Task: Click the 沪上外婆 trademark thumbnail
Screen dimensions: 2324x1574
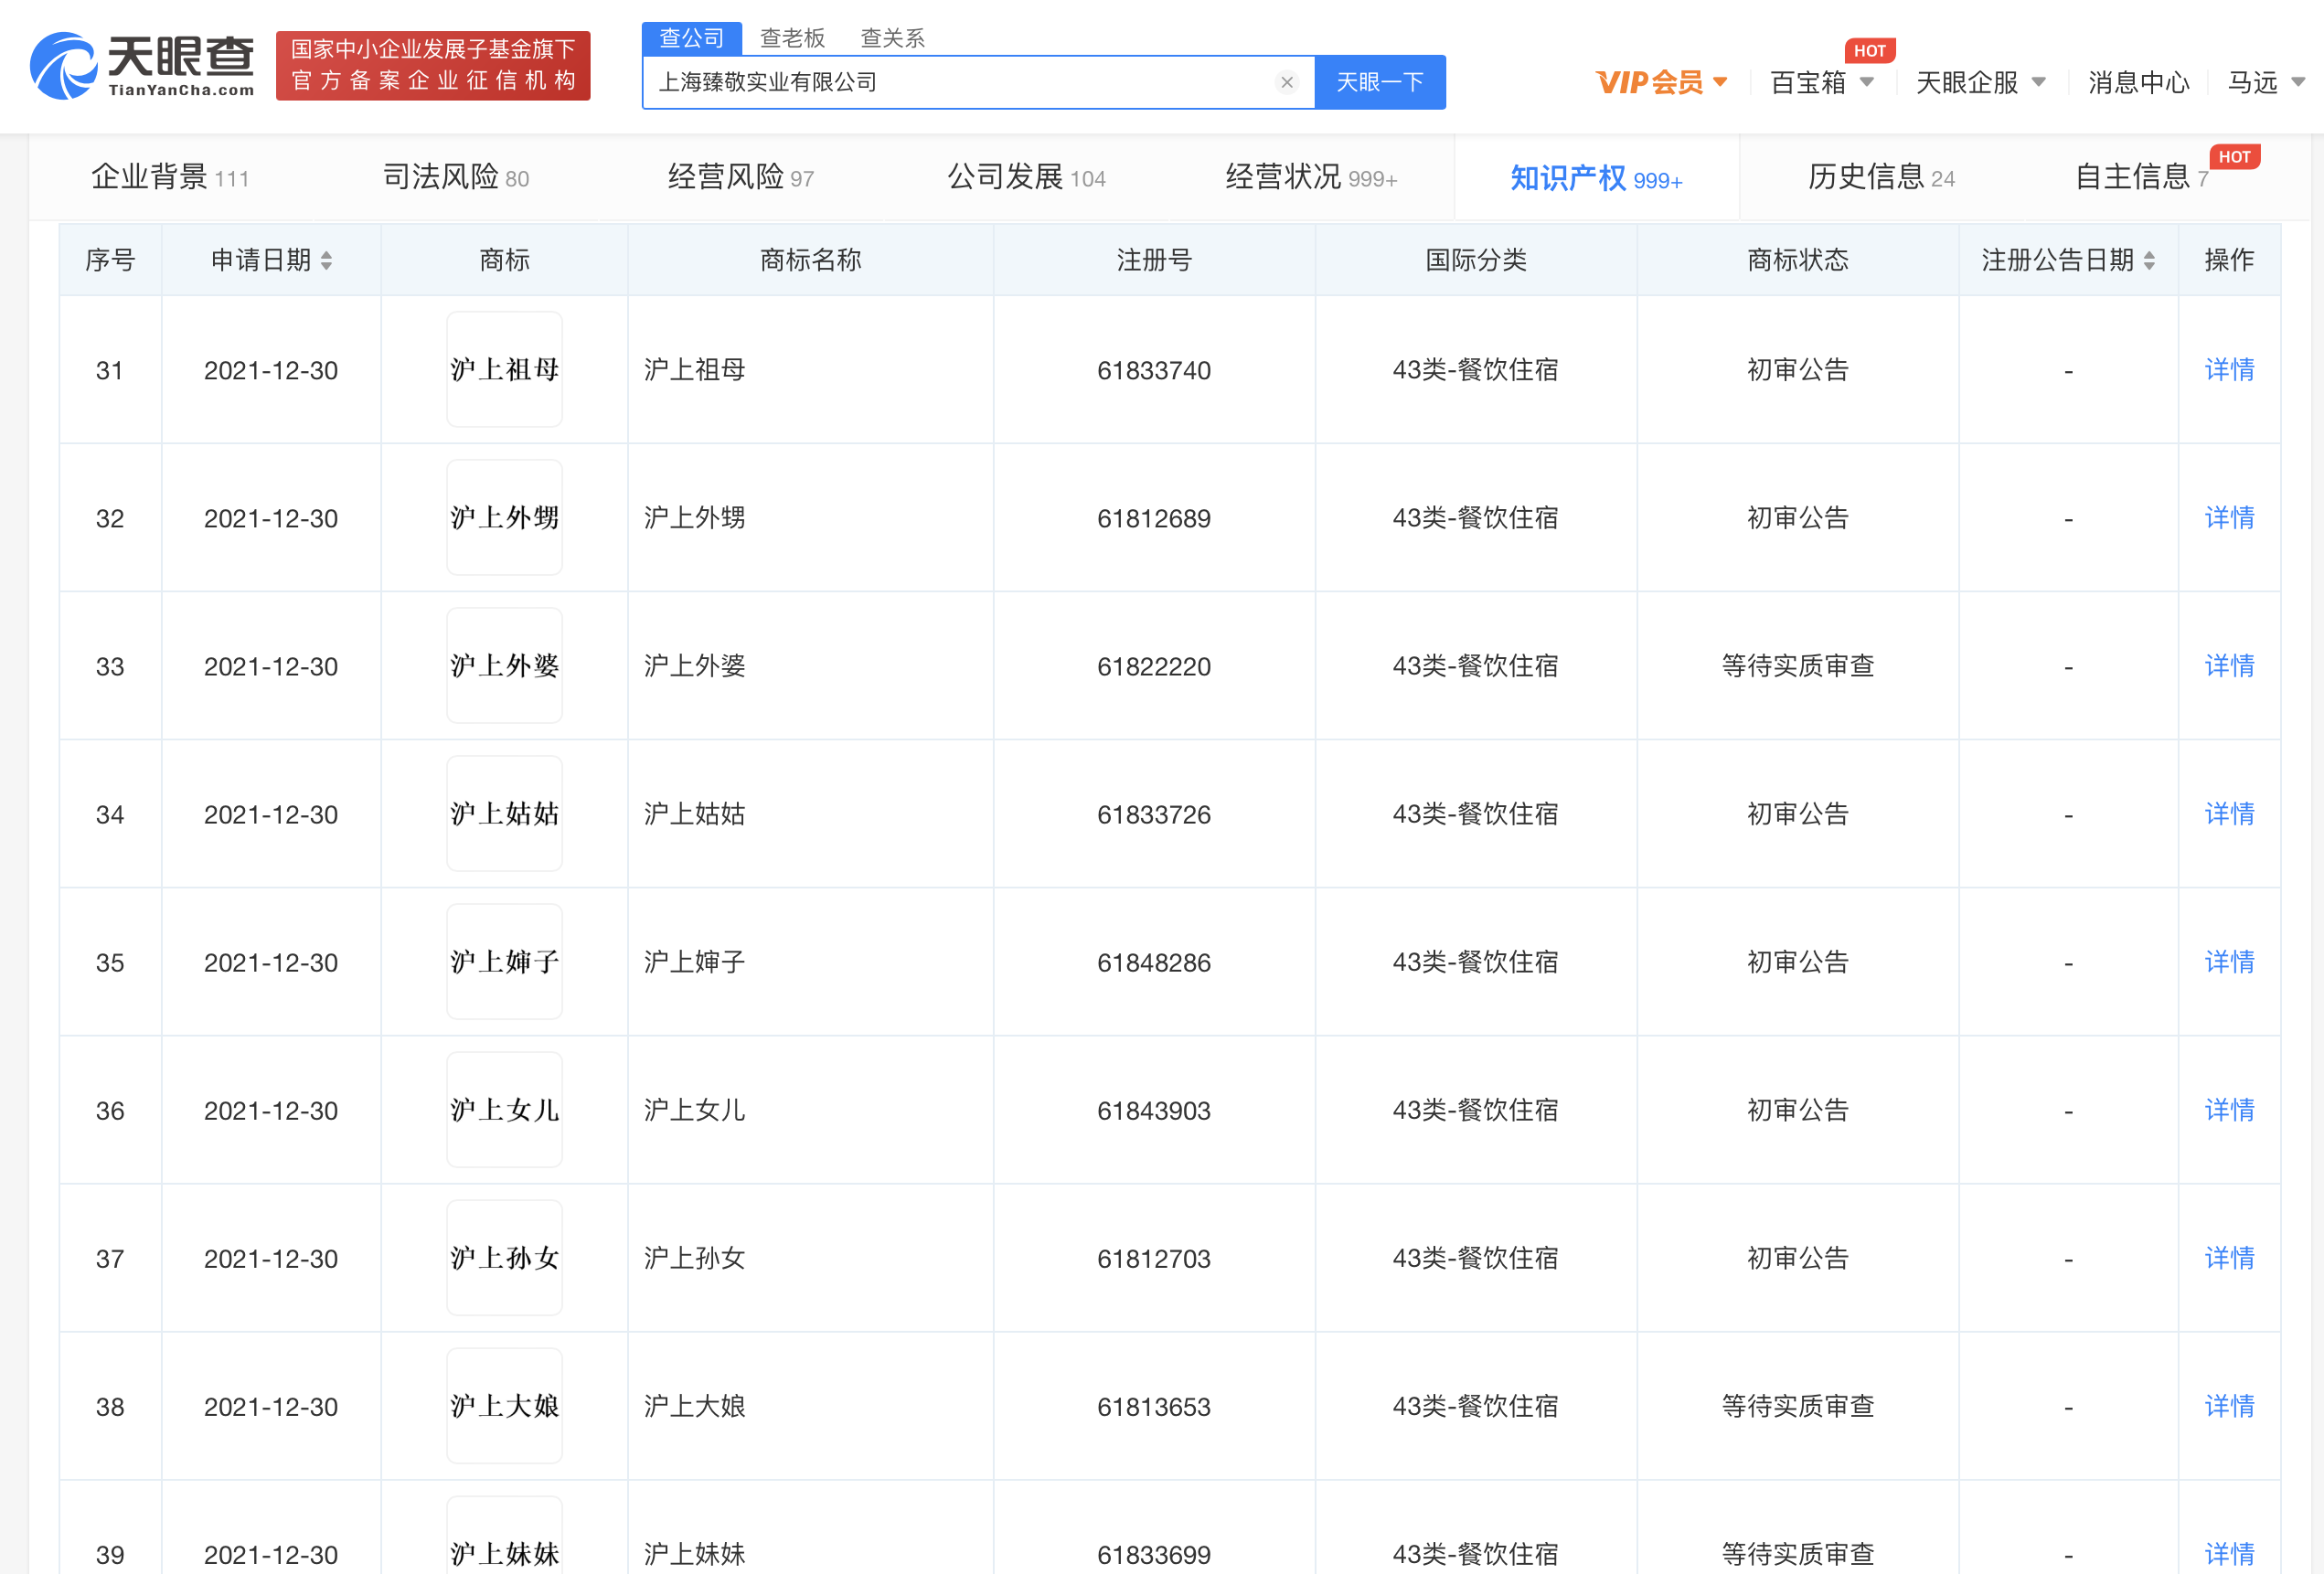Action: [504, 665]
